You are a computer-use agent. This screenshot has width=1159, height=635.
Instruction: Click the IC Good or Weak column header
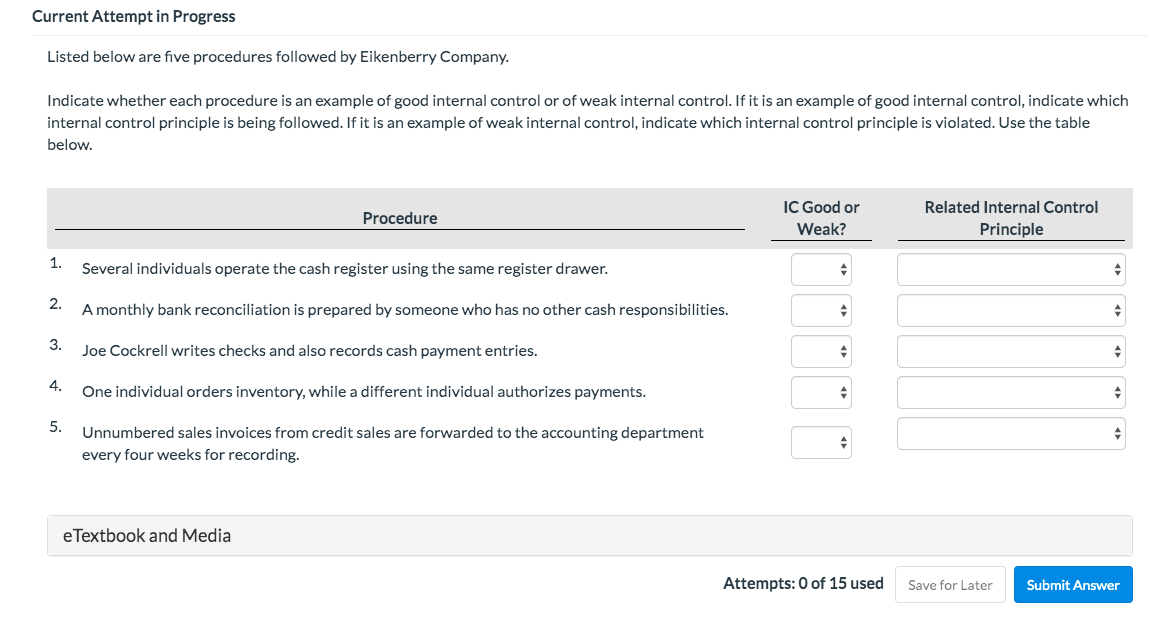(x=820, y=217)
